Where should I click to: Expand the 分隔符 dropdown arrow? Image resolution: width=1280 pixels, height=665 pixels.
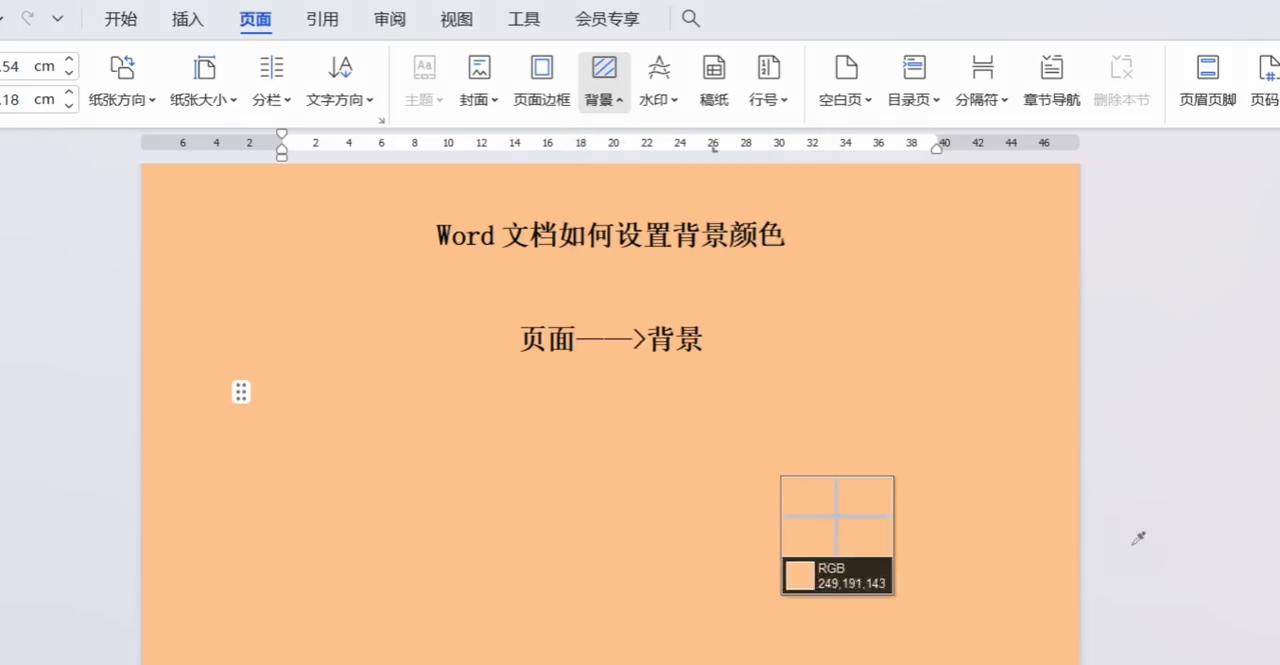click(x=1005, y=100)
